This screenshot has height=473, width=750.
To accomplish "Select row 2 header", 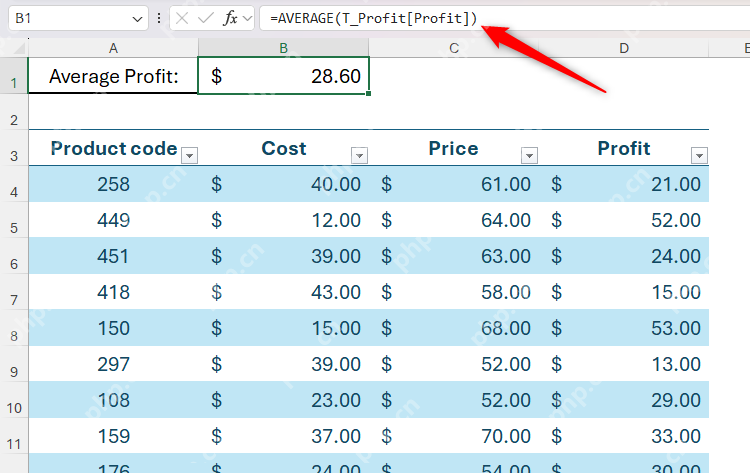I will 14,112.
